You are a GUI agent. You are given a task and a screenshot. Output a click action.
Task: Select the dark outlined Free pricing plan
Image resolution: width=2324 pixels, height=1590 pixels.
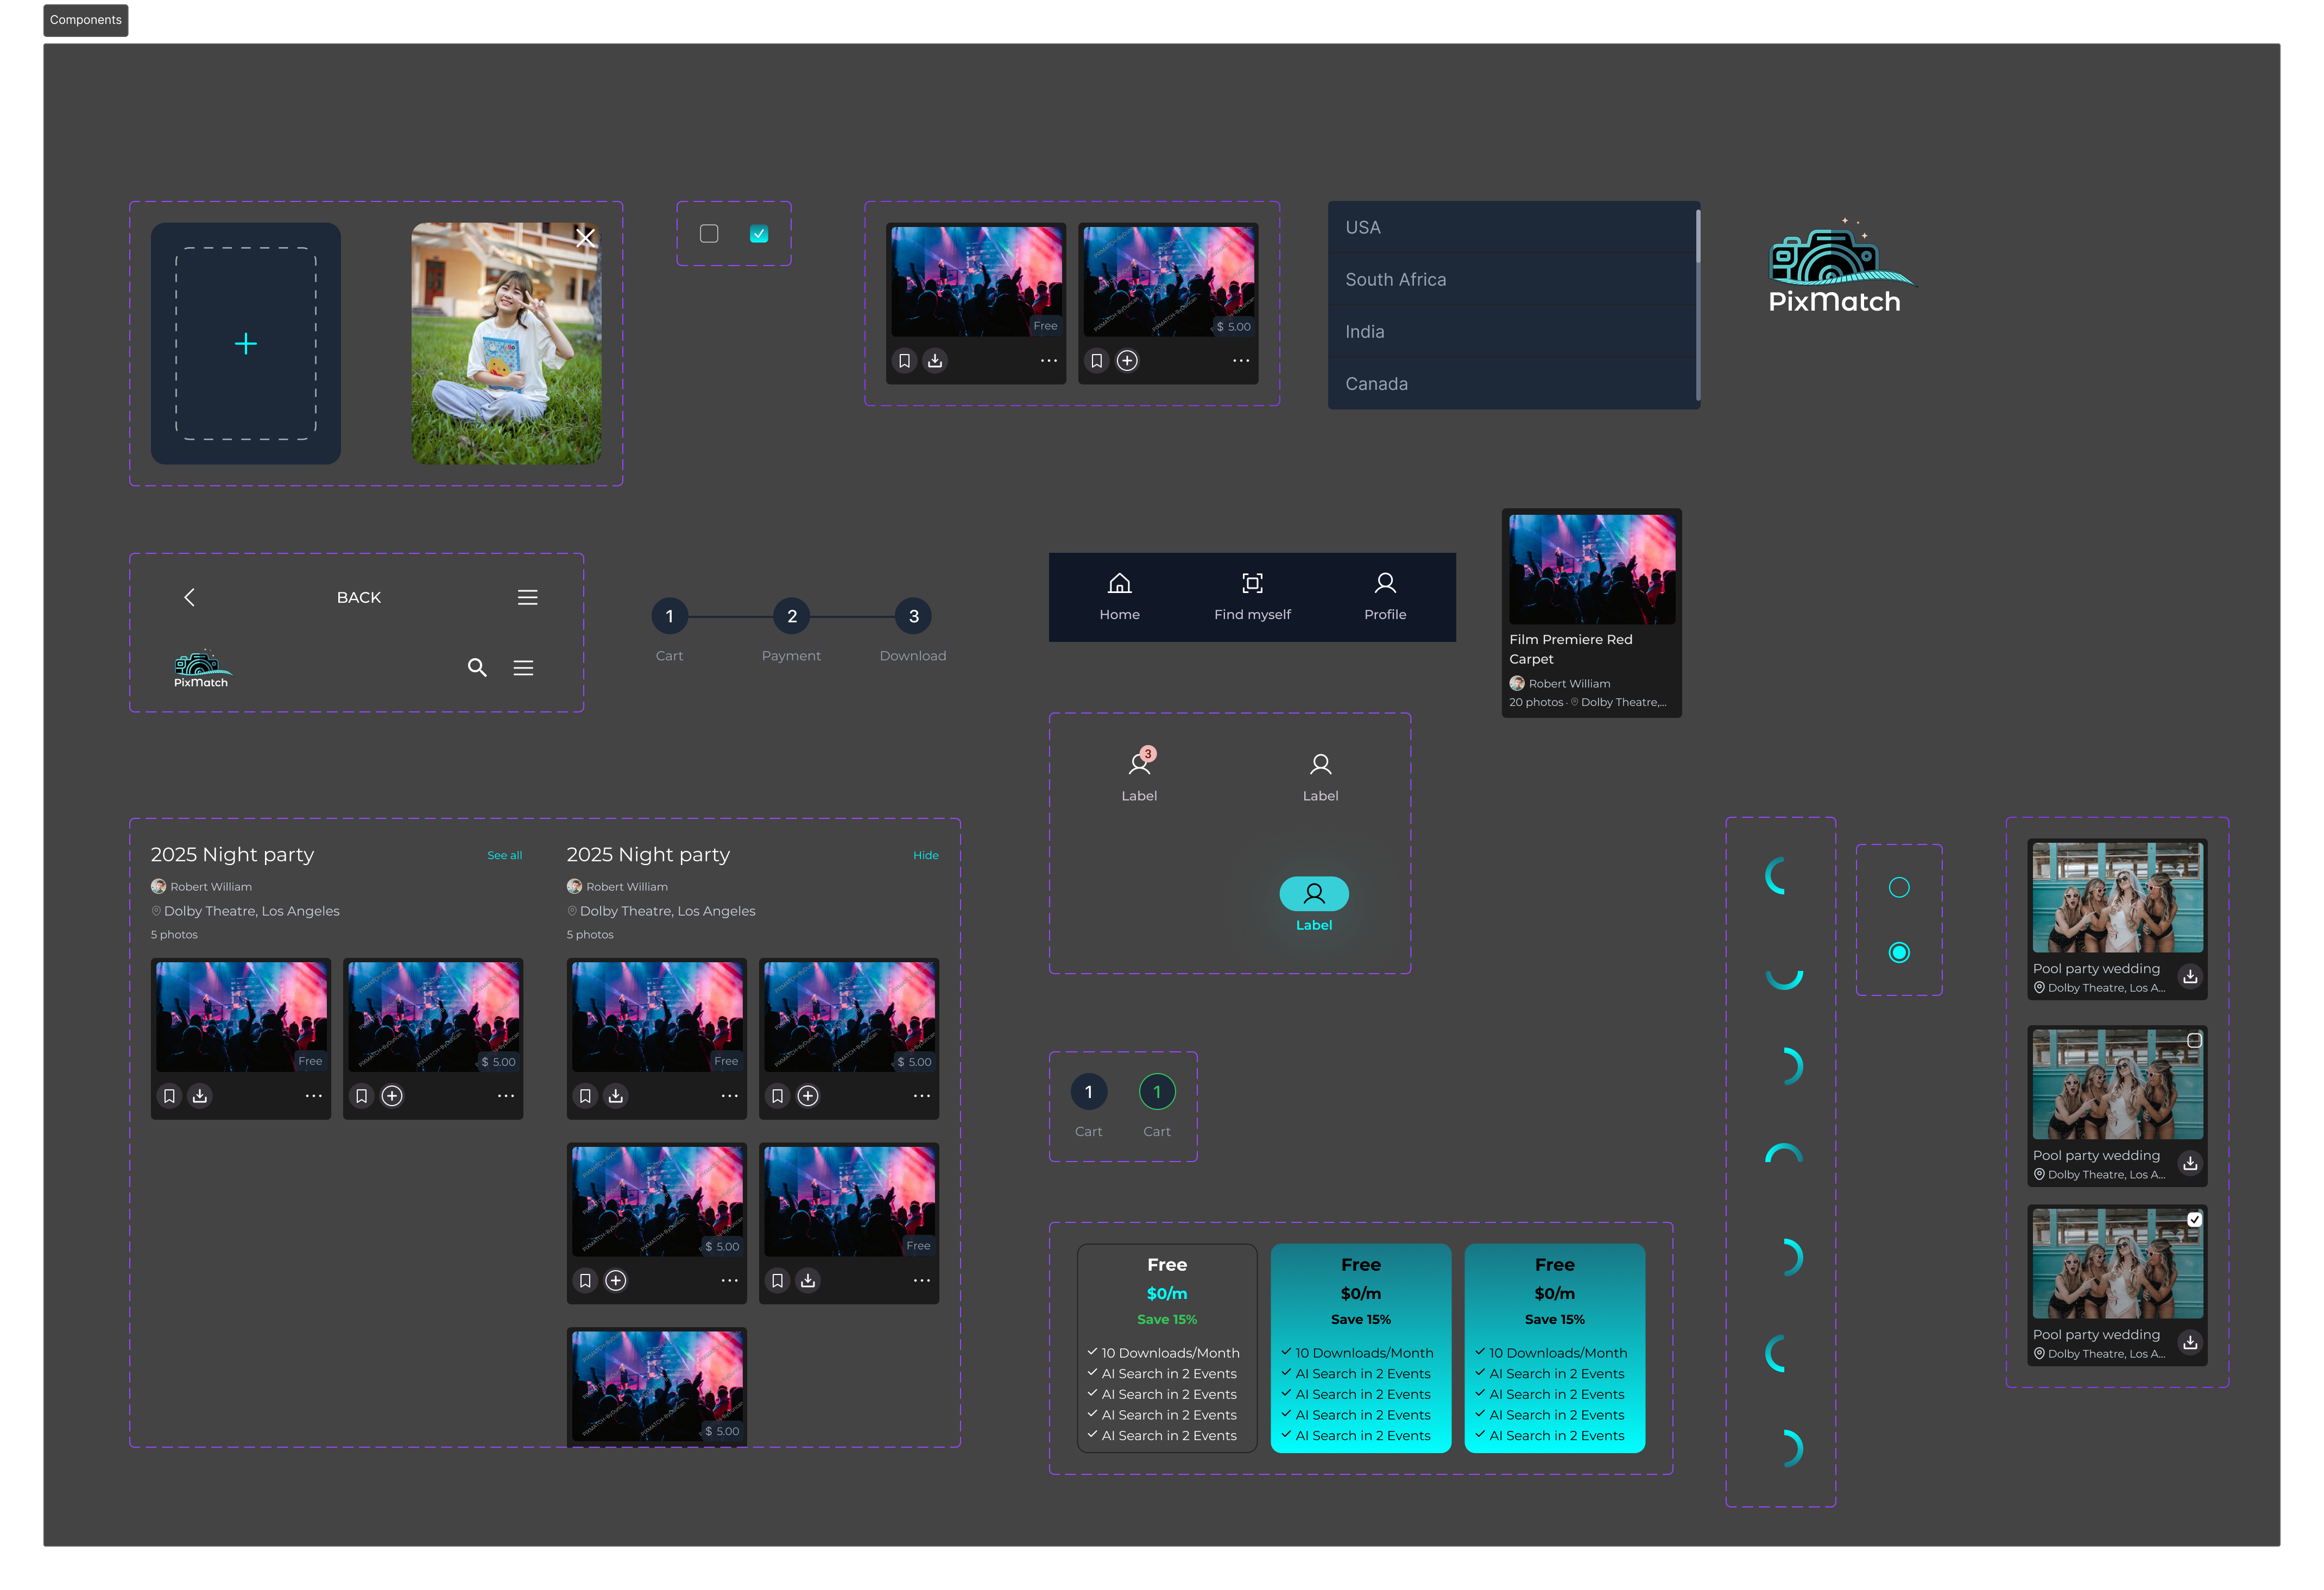(1167, 1348)
